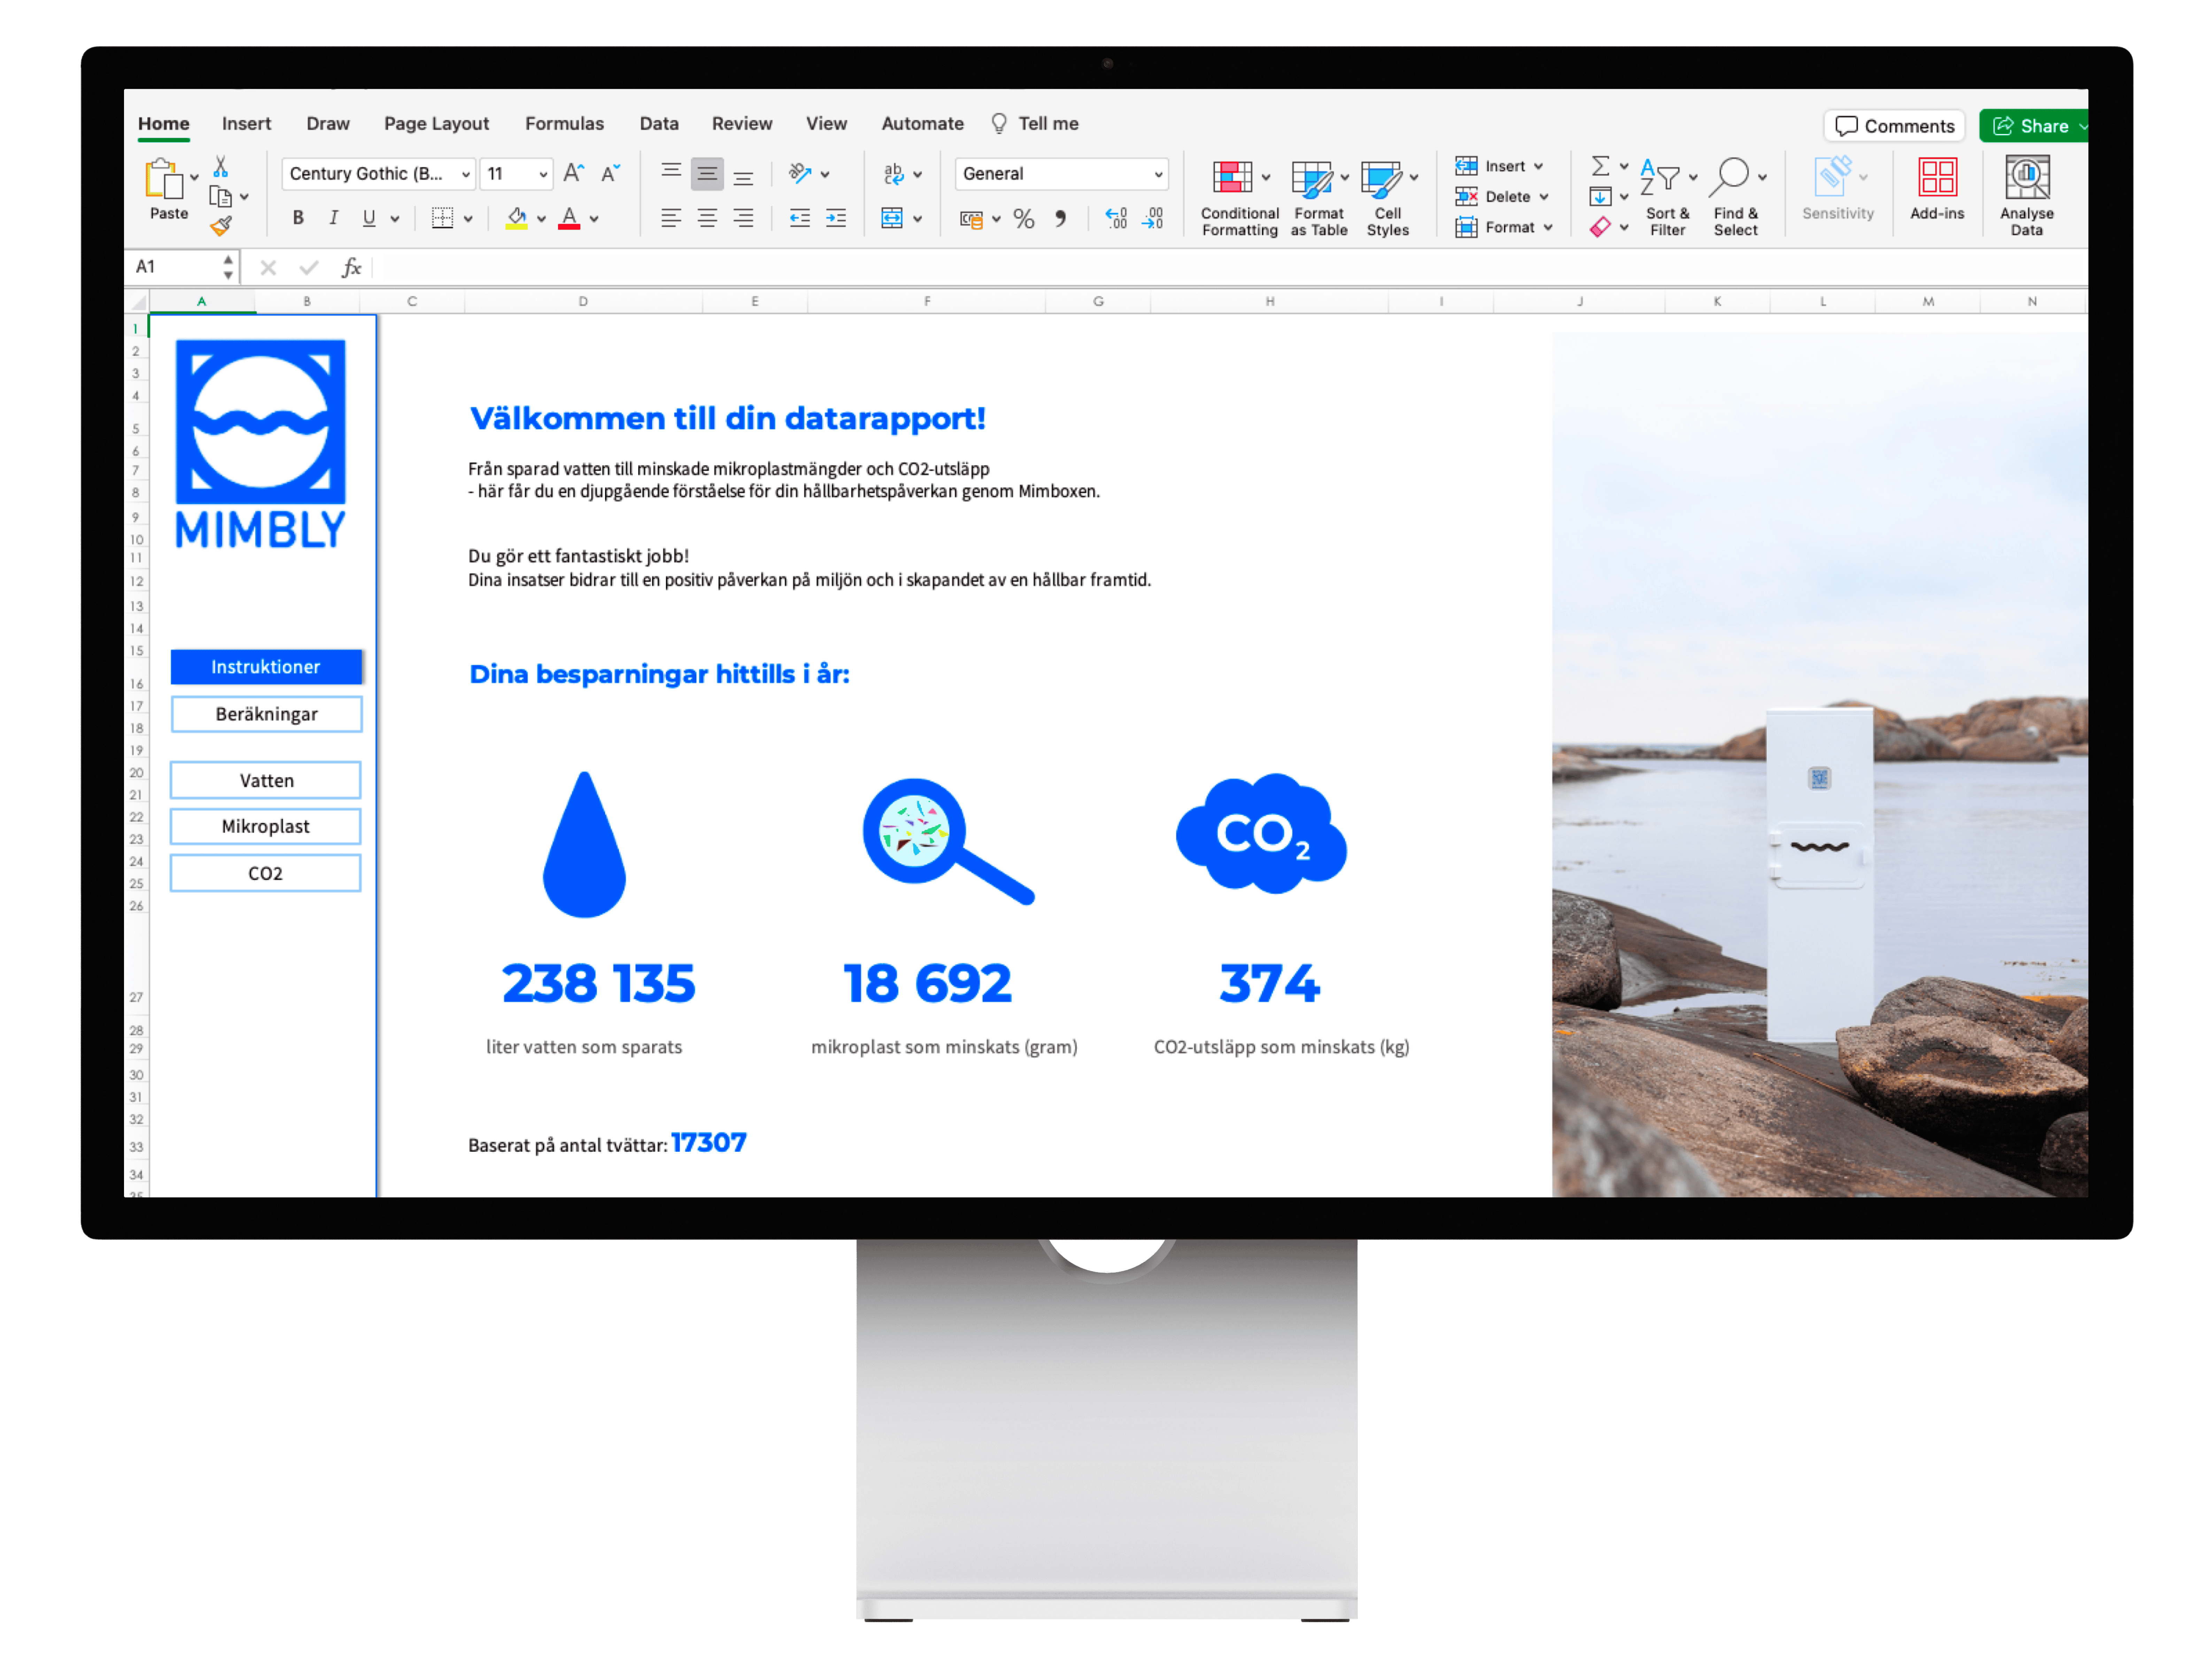Click the Comments button
The height and width of the screenshot is (1659, 2212).
(x=1894, y=126)
